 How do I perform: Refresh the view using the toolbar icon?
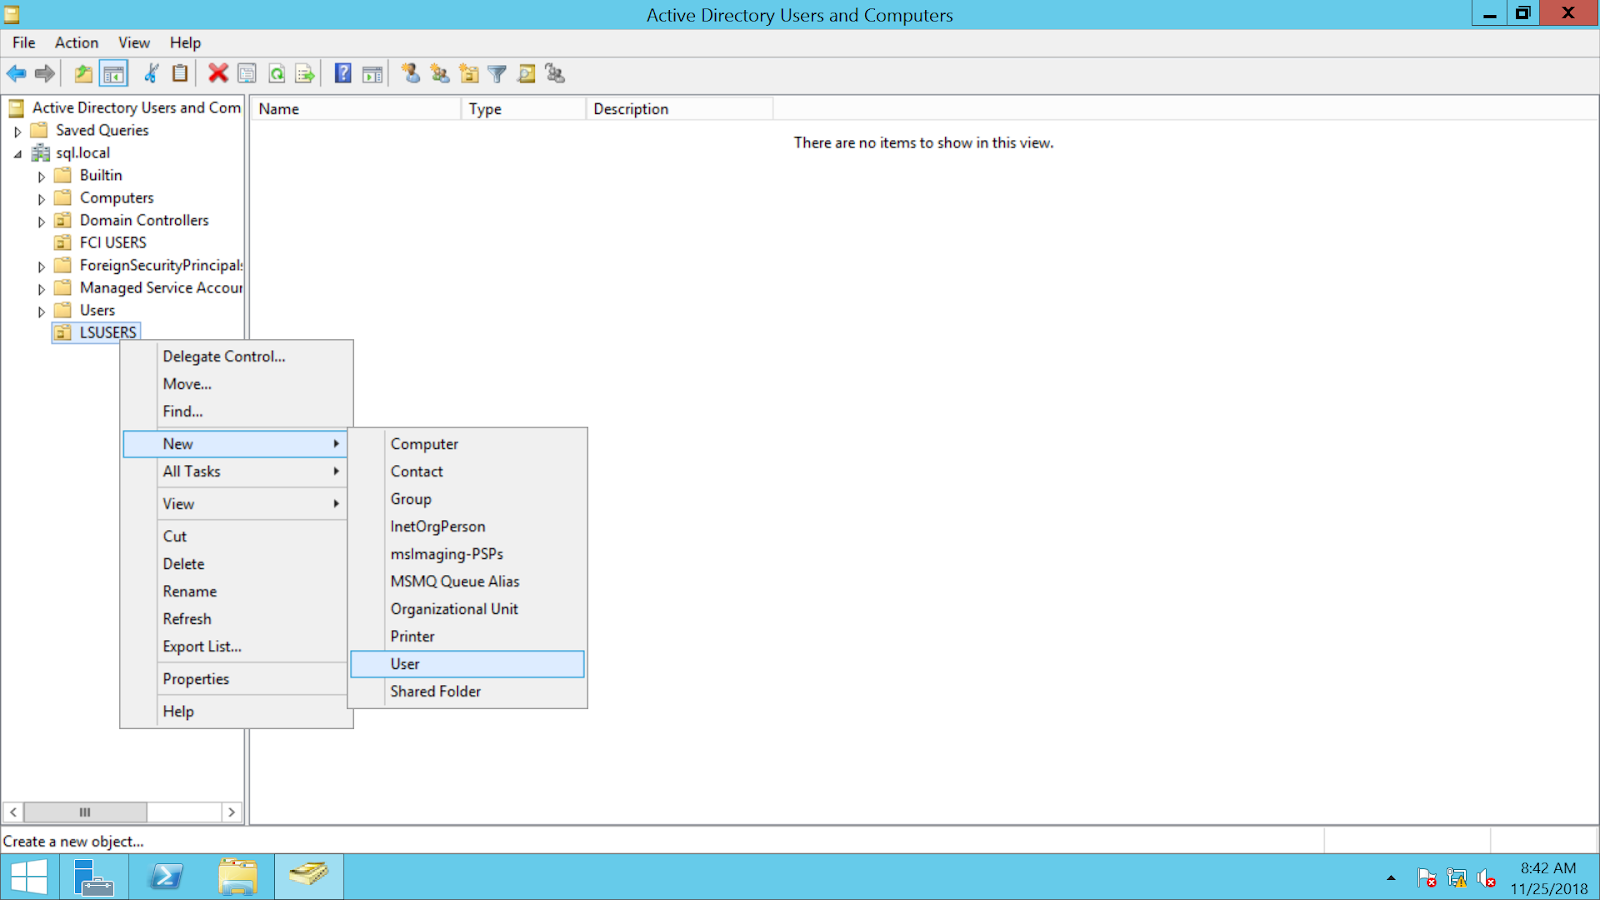[277, 73]
